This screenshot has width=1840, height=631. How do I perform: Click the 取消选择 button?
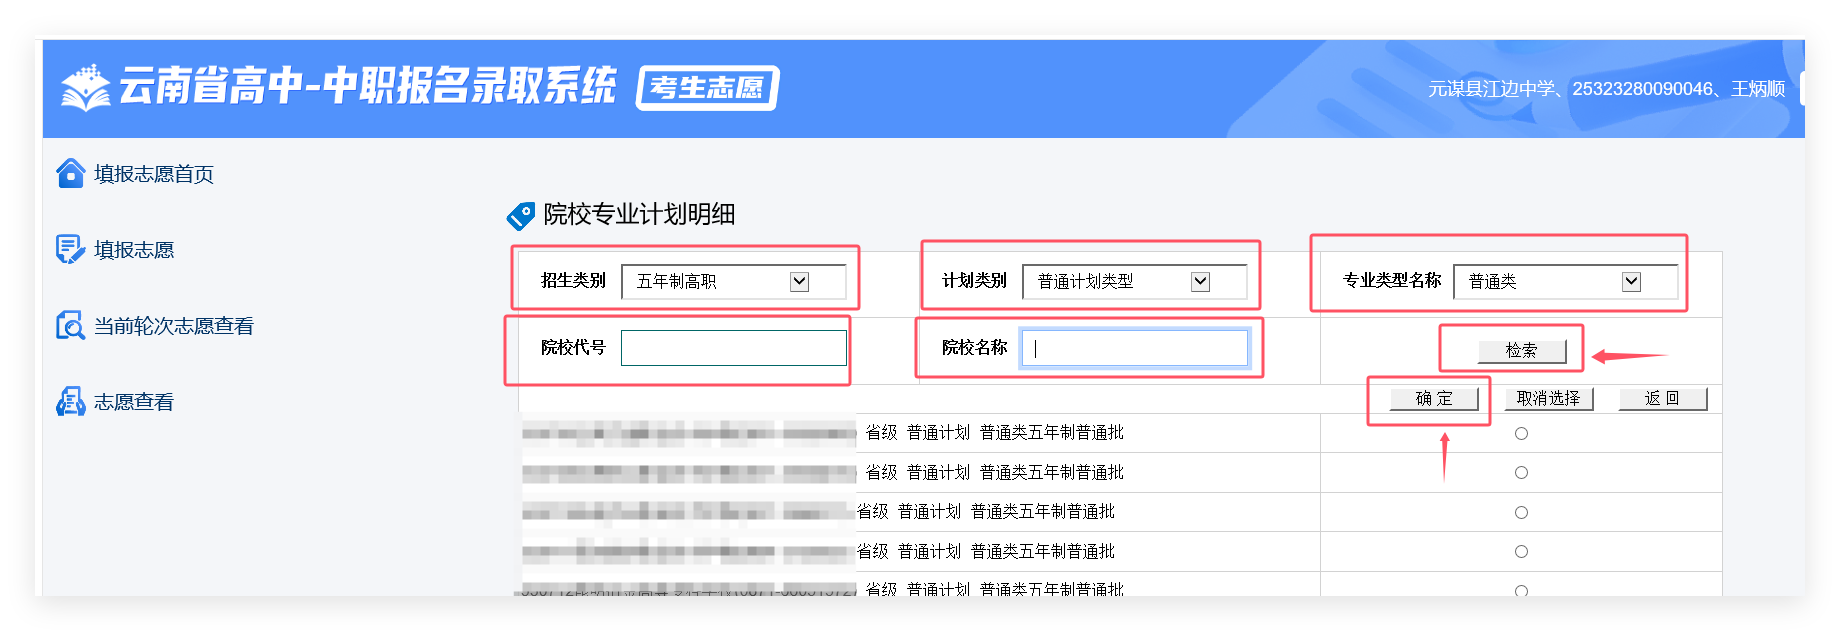(x=1548, y=399)
